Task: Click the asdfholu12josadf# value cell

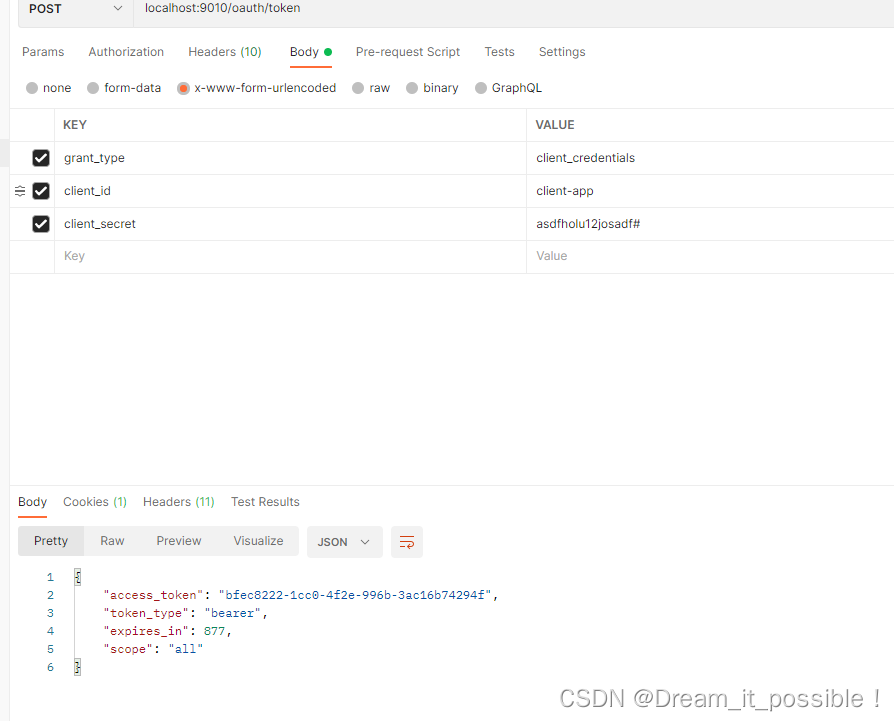Action: pos(710,224)
